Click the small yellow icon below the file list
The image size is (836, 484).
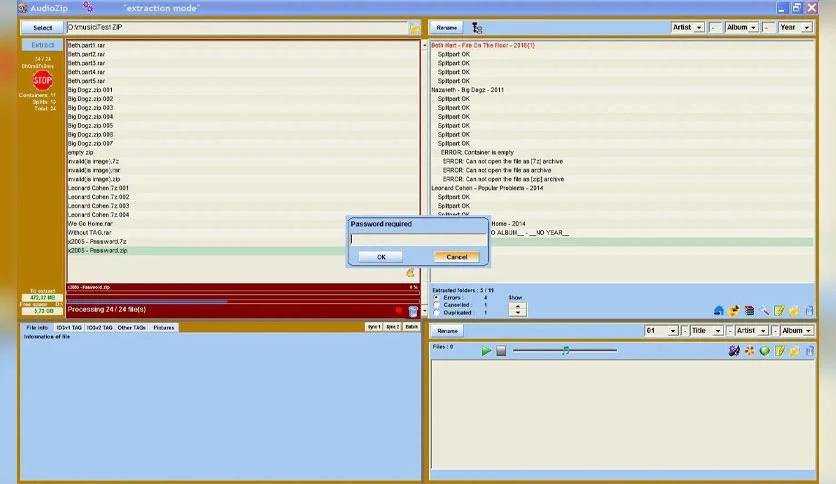click(410, 272)
